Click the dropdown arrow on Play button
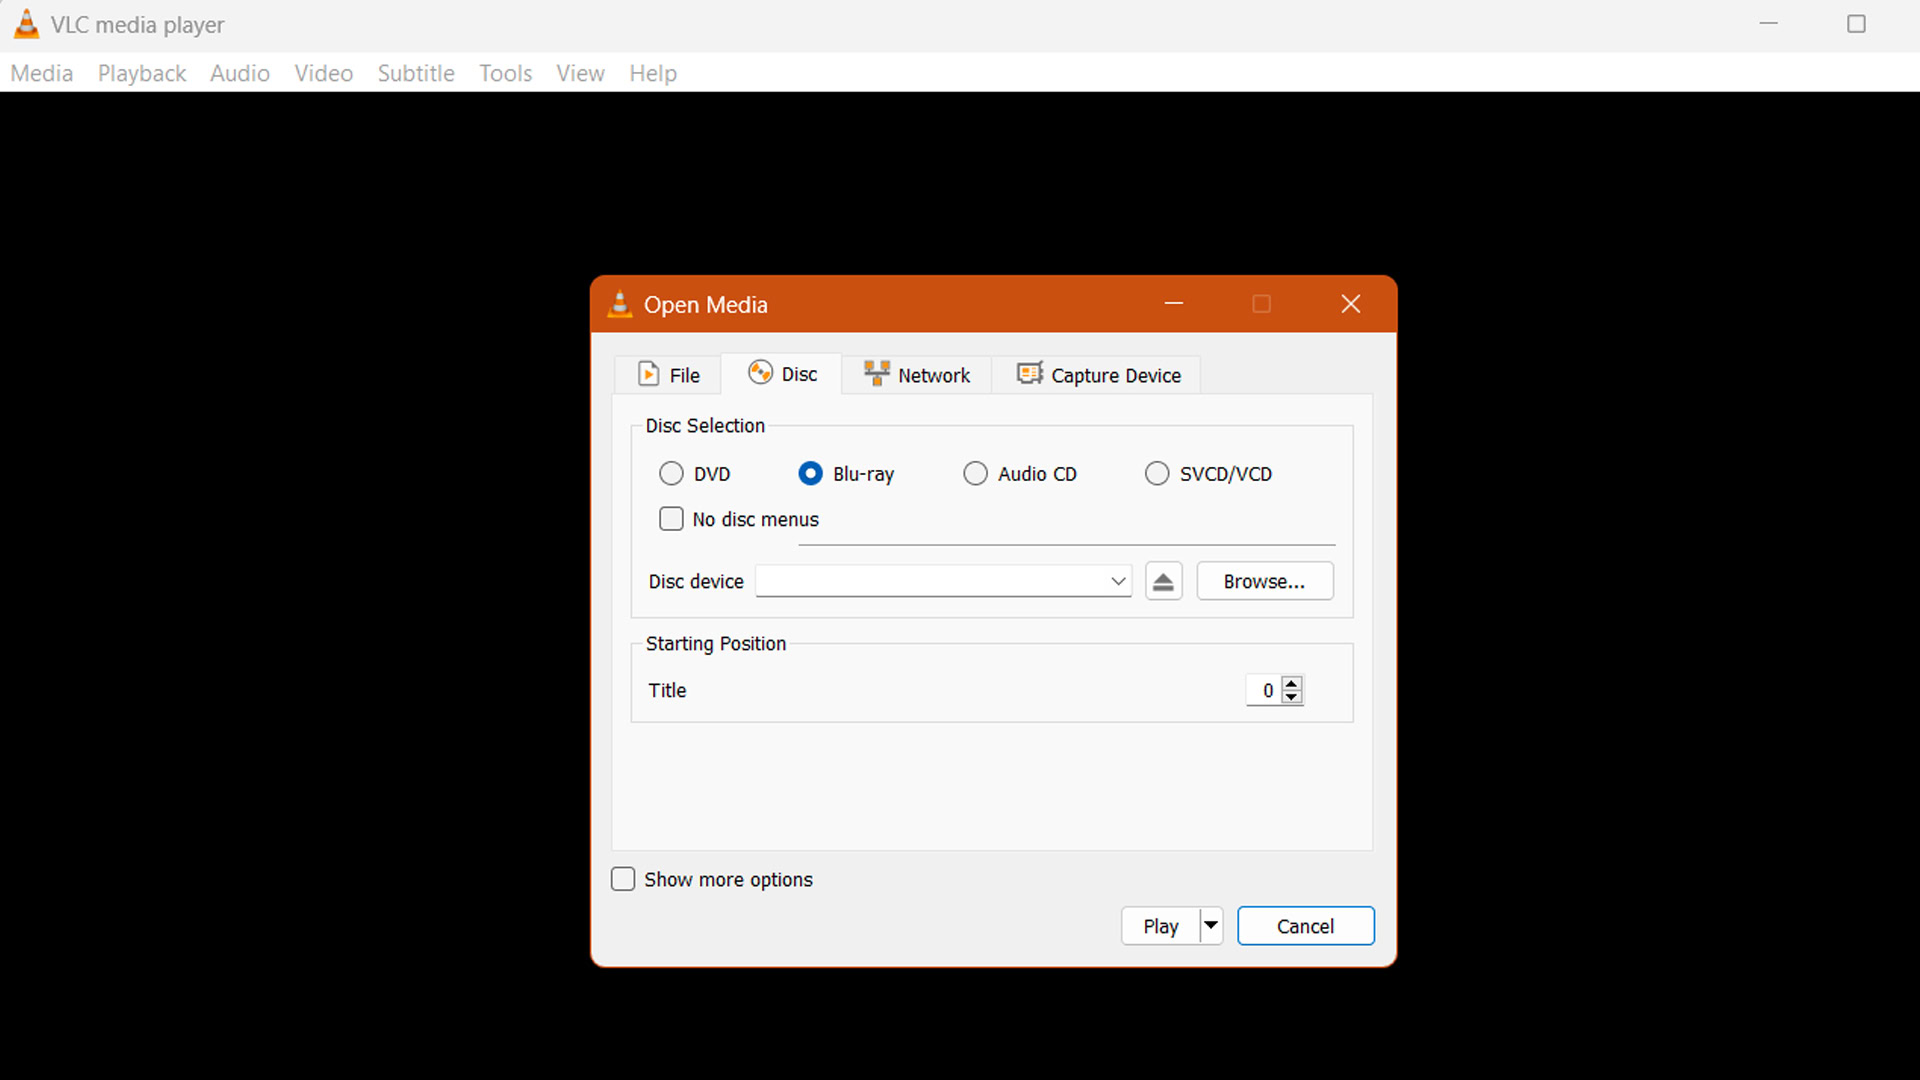The height and width of the screenshot is (1080, 1920). coord(1209,926)
